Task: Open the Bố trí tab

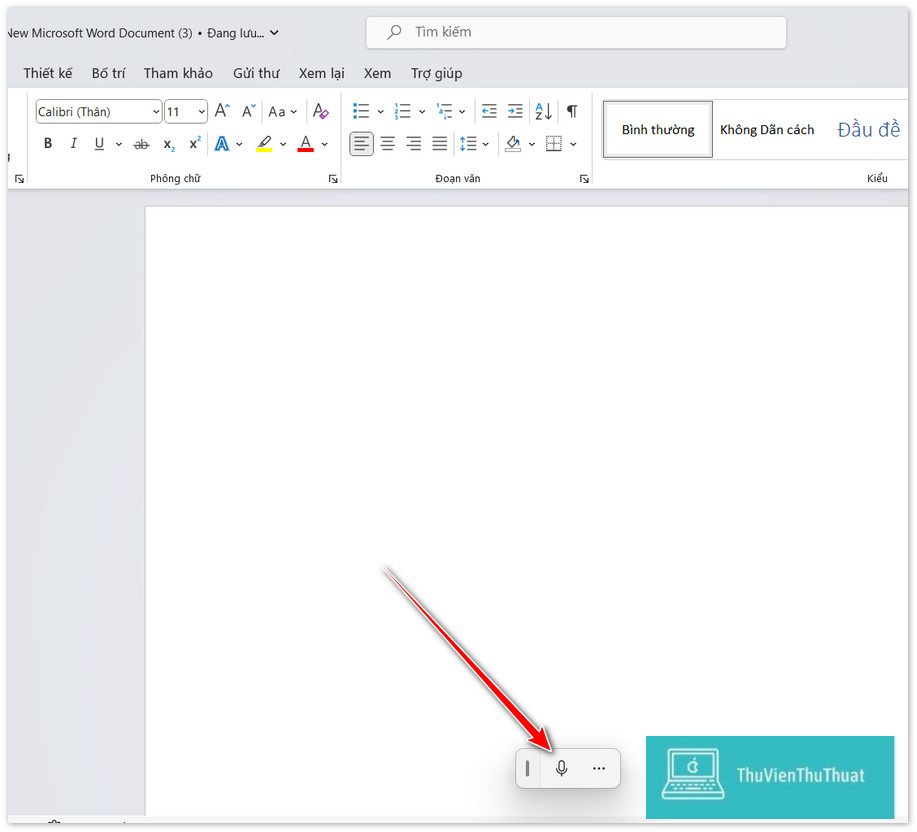Action: pos(108,73)
